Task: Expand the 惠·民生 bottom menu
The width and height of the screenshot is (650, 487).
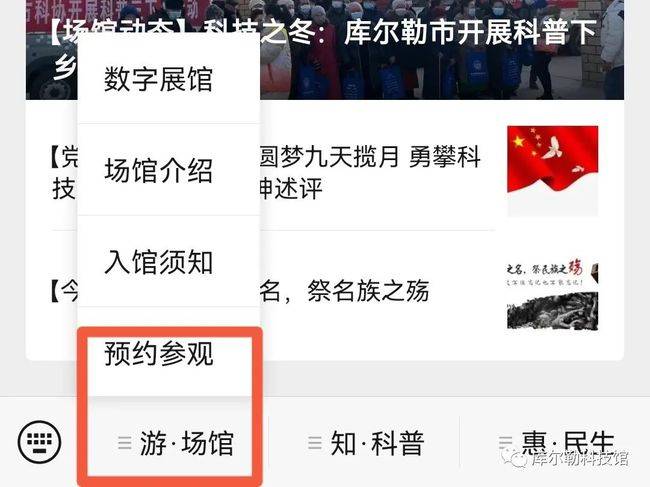Action: pyautogui.click(x=556, y=443)
